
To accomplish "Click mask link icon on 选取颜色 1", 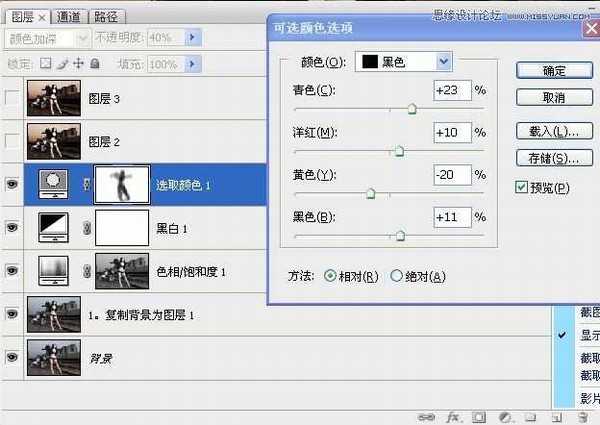I will coord(87,184).
